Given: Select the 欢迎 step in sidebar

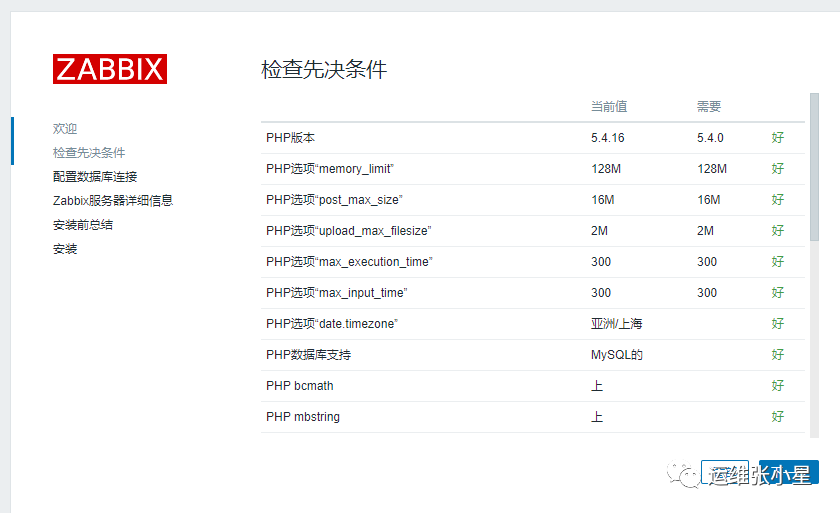Looking at the screenshot, I should [65, 129].
